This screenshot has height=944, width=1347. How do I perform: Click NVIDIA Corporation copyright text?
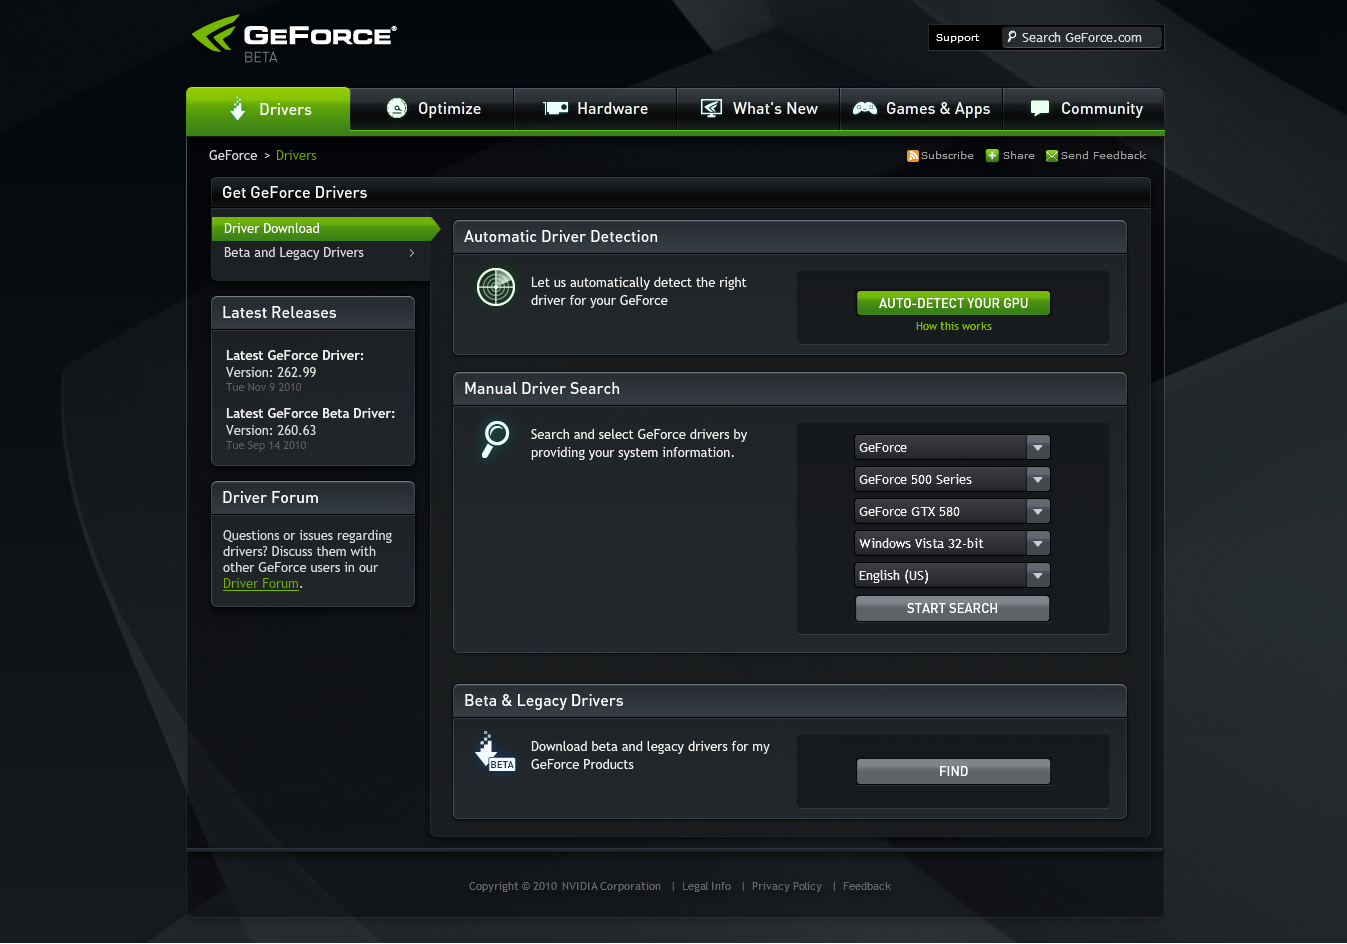coord(611,887)
